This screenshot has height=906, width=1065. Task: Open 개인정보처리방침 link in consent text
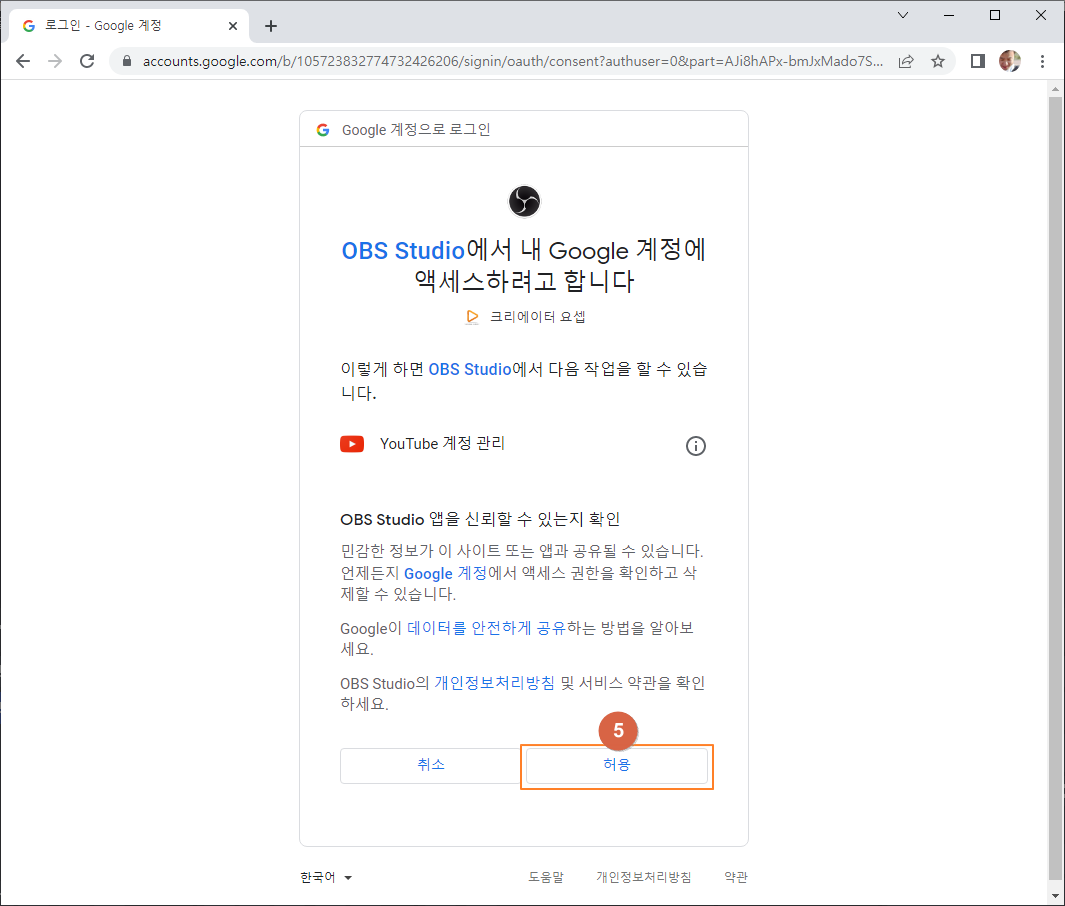point(494,683)
